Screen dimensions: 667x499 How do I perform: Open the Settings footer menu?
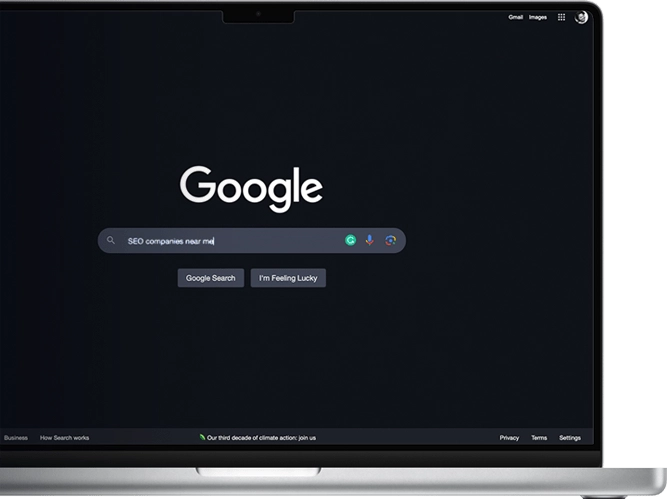click(x=570, y=438)
